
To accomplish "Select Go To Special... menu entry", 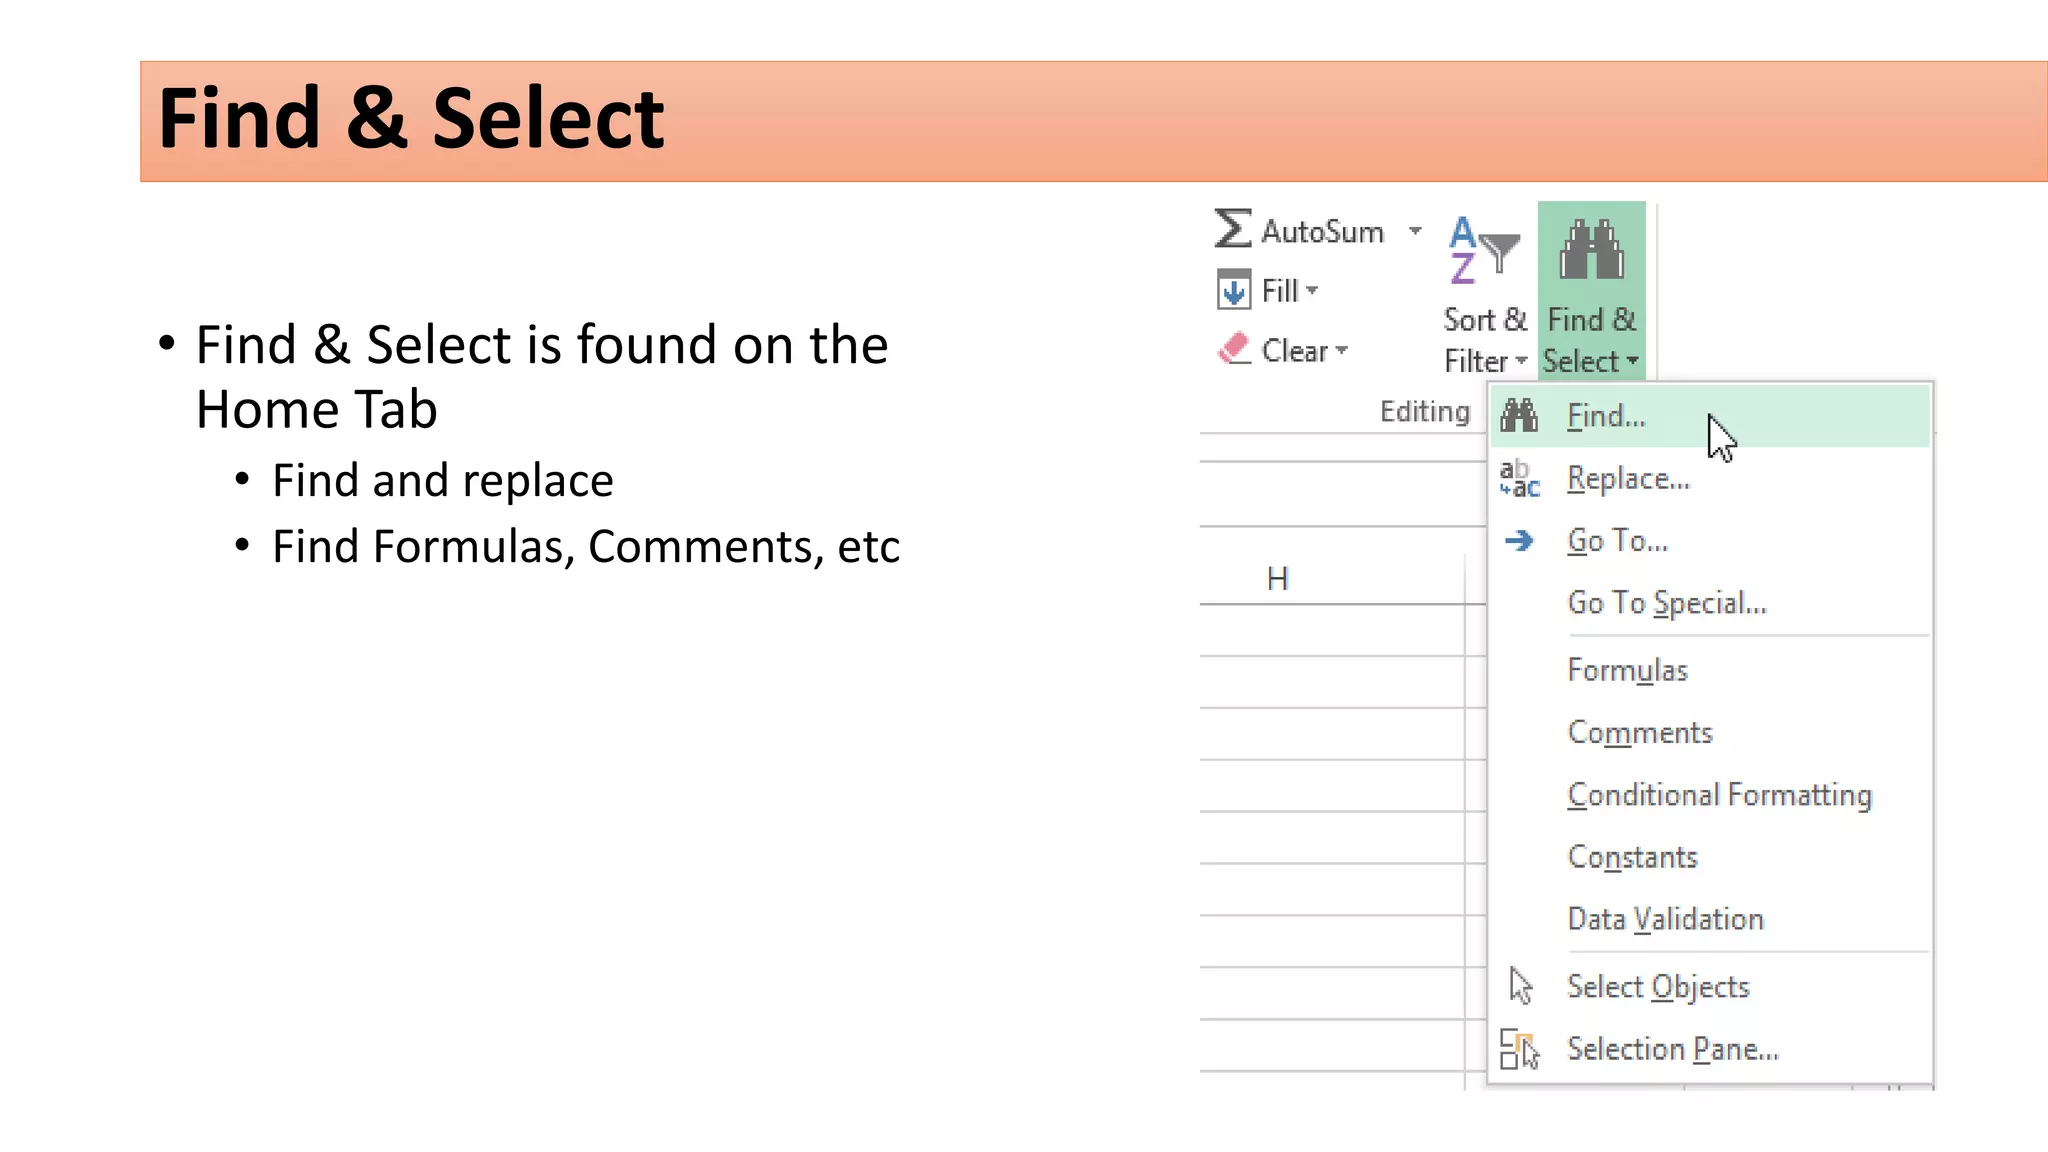I will coord(1666,603).
